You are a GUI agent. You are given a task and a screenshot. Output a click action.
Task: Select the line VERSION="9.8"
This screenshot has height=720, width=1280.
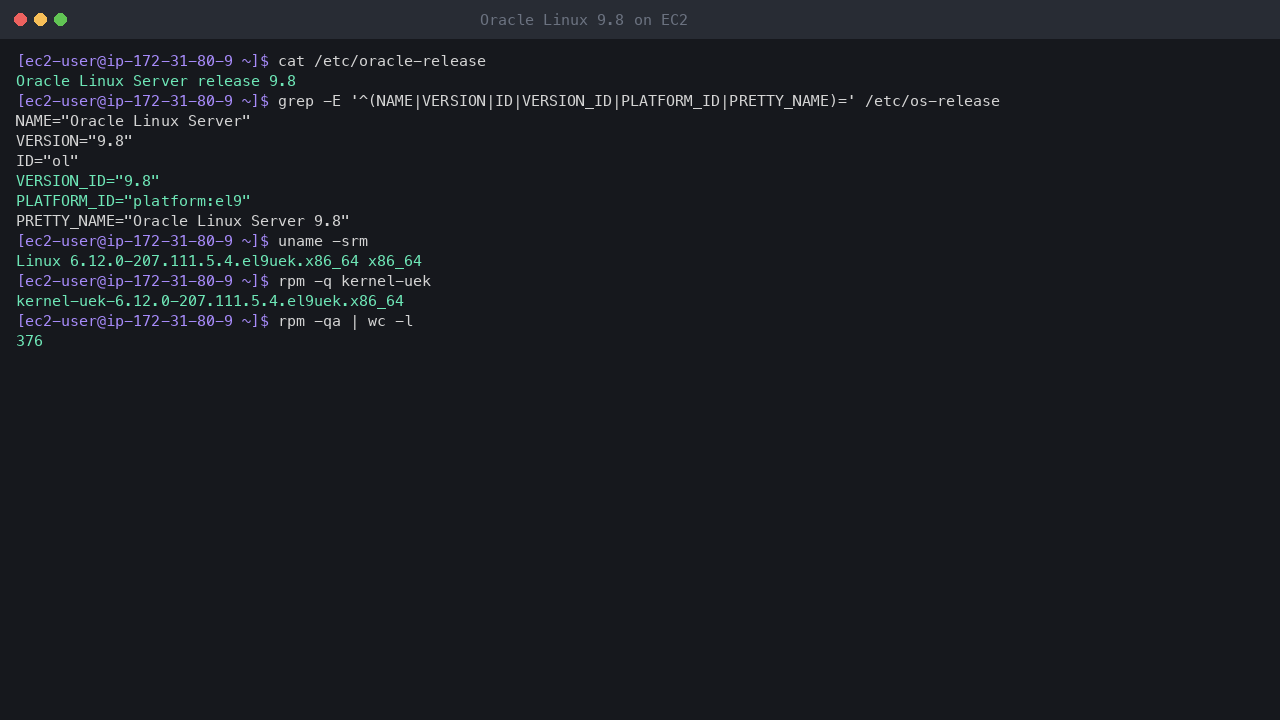pos(74,141)
